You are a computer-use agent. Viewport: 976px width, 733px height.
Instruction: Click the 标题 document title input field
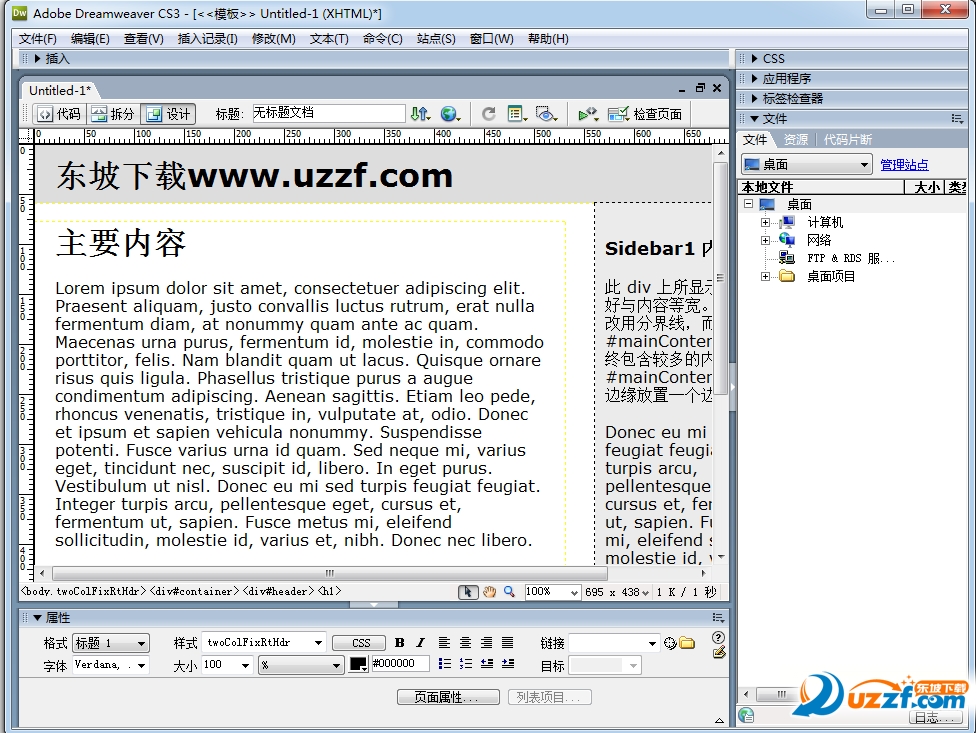coord(328,114)
